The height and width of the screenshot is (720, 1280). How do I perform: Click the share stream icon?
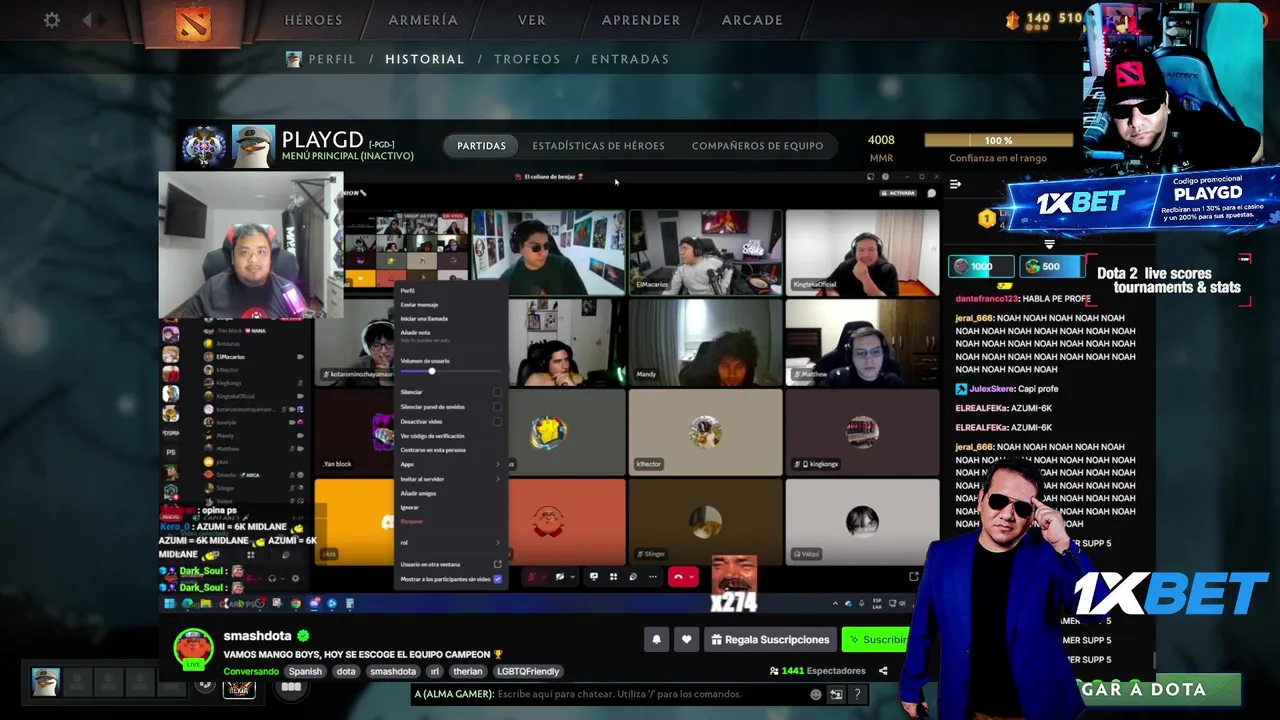pyautogui.click(x=883, y=671)
